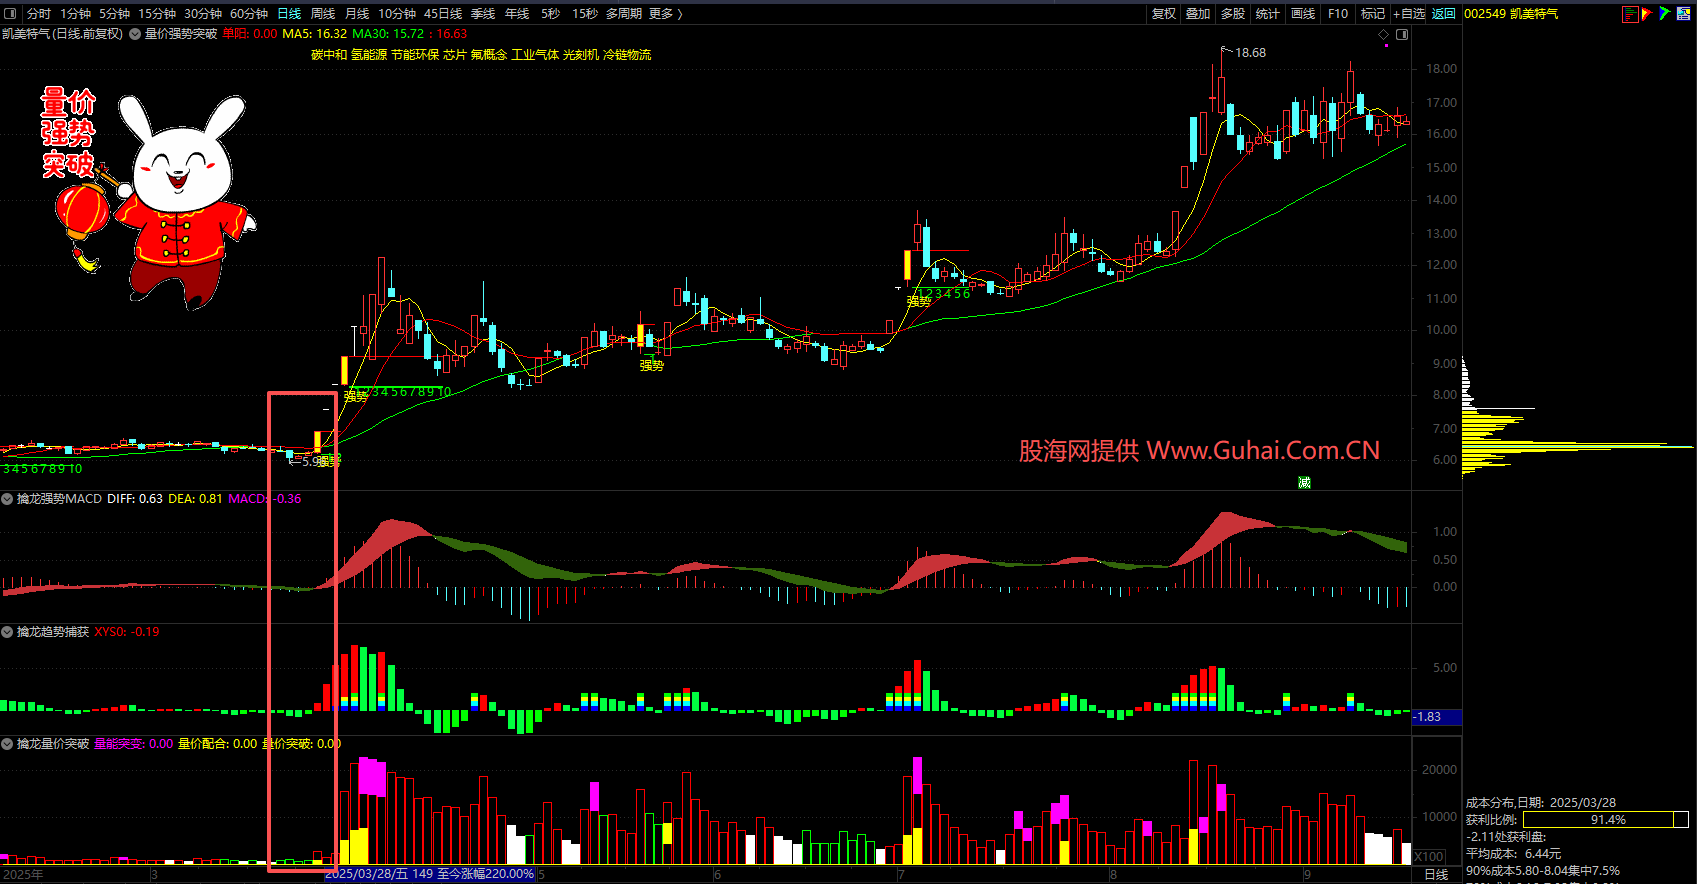Open the 擒龙量价突破 indicator dropdown arrow
Screen dimensions: 1697x884
[x=8, y=744]
